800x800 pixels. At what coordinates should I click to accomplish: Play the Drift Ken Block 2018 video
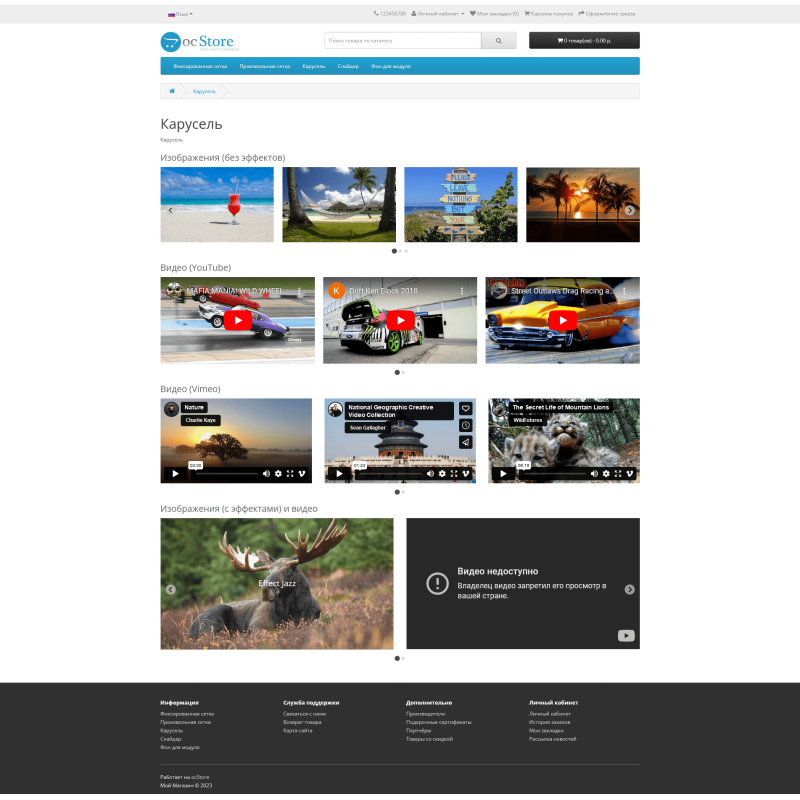click(x=399, y=320)
